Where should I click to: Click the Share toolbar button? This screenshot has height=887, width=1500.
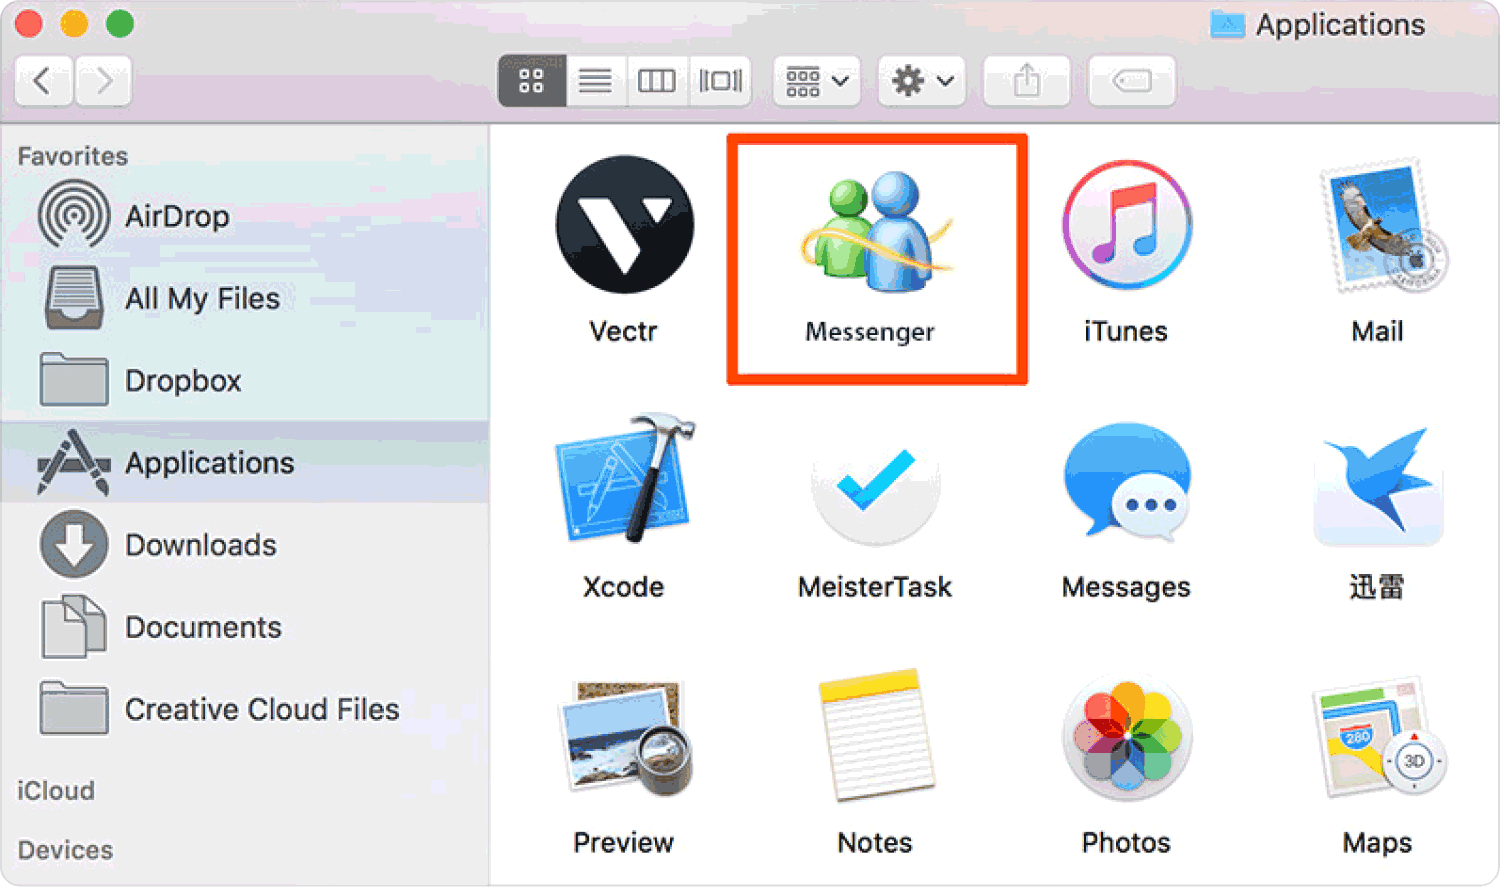pyautogui.click(x=1027, y=80)
